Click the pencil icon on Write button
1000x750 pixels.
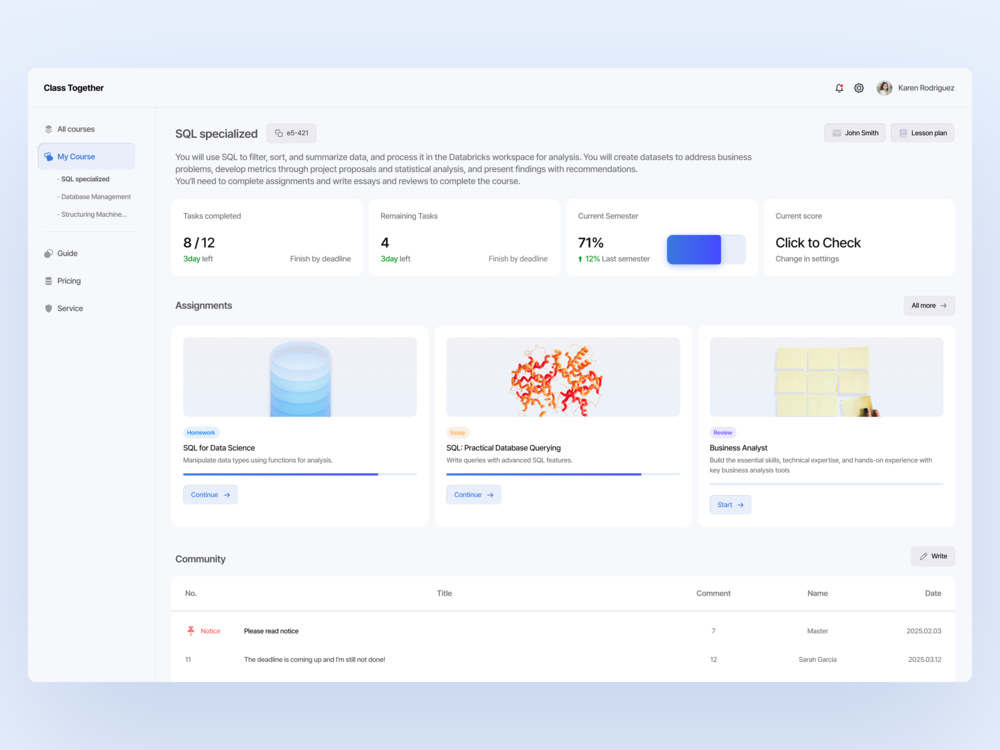[923, 556]
